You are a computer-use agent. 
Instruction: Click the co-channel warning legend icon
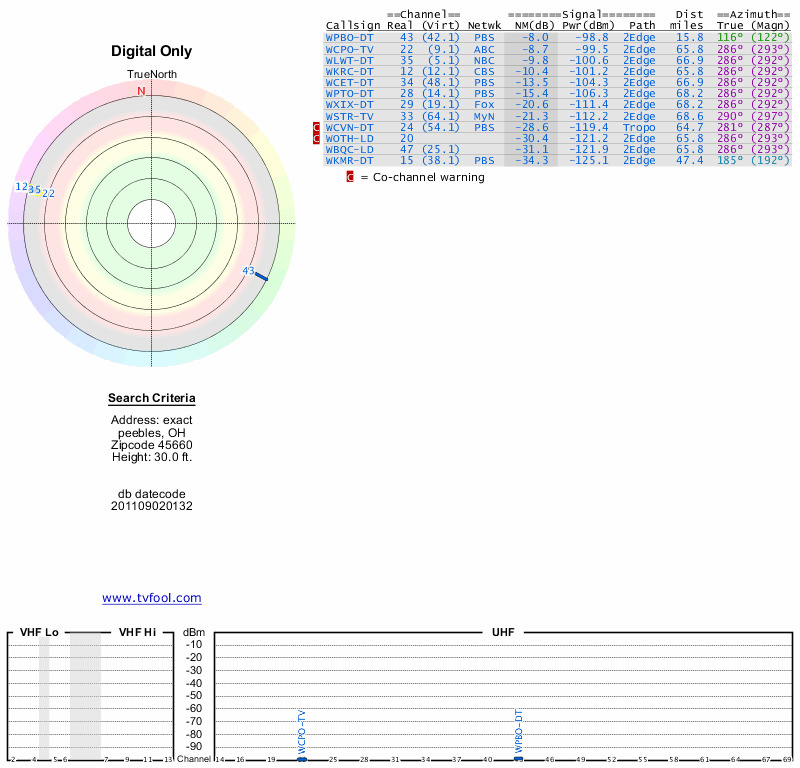click(350, 177)
